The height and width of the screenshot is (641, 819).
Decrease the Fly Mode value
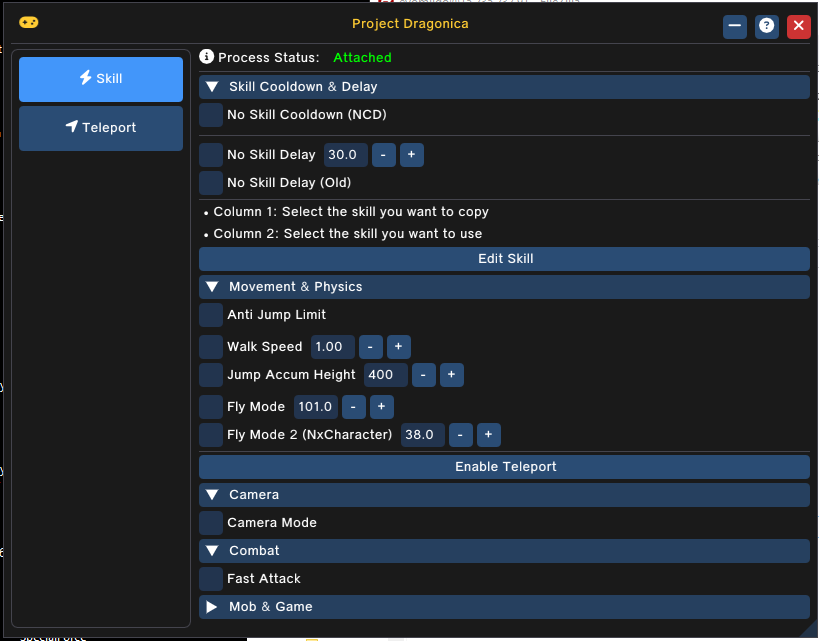(354, 407)
